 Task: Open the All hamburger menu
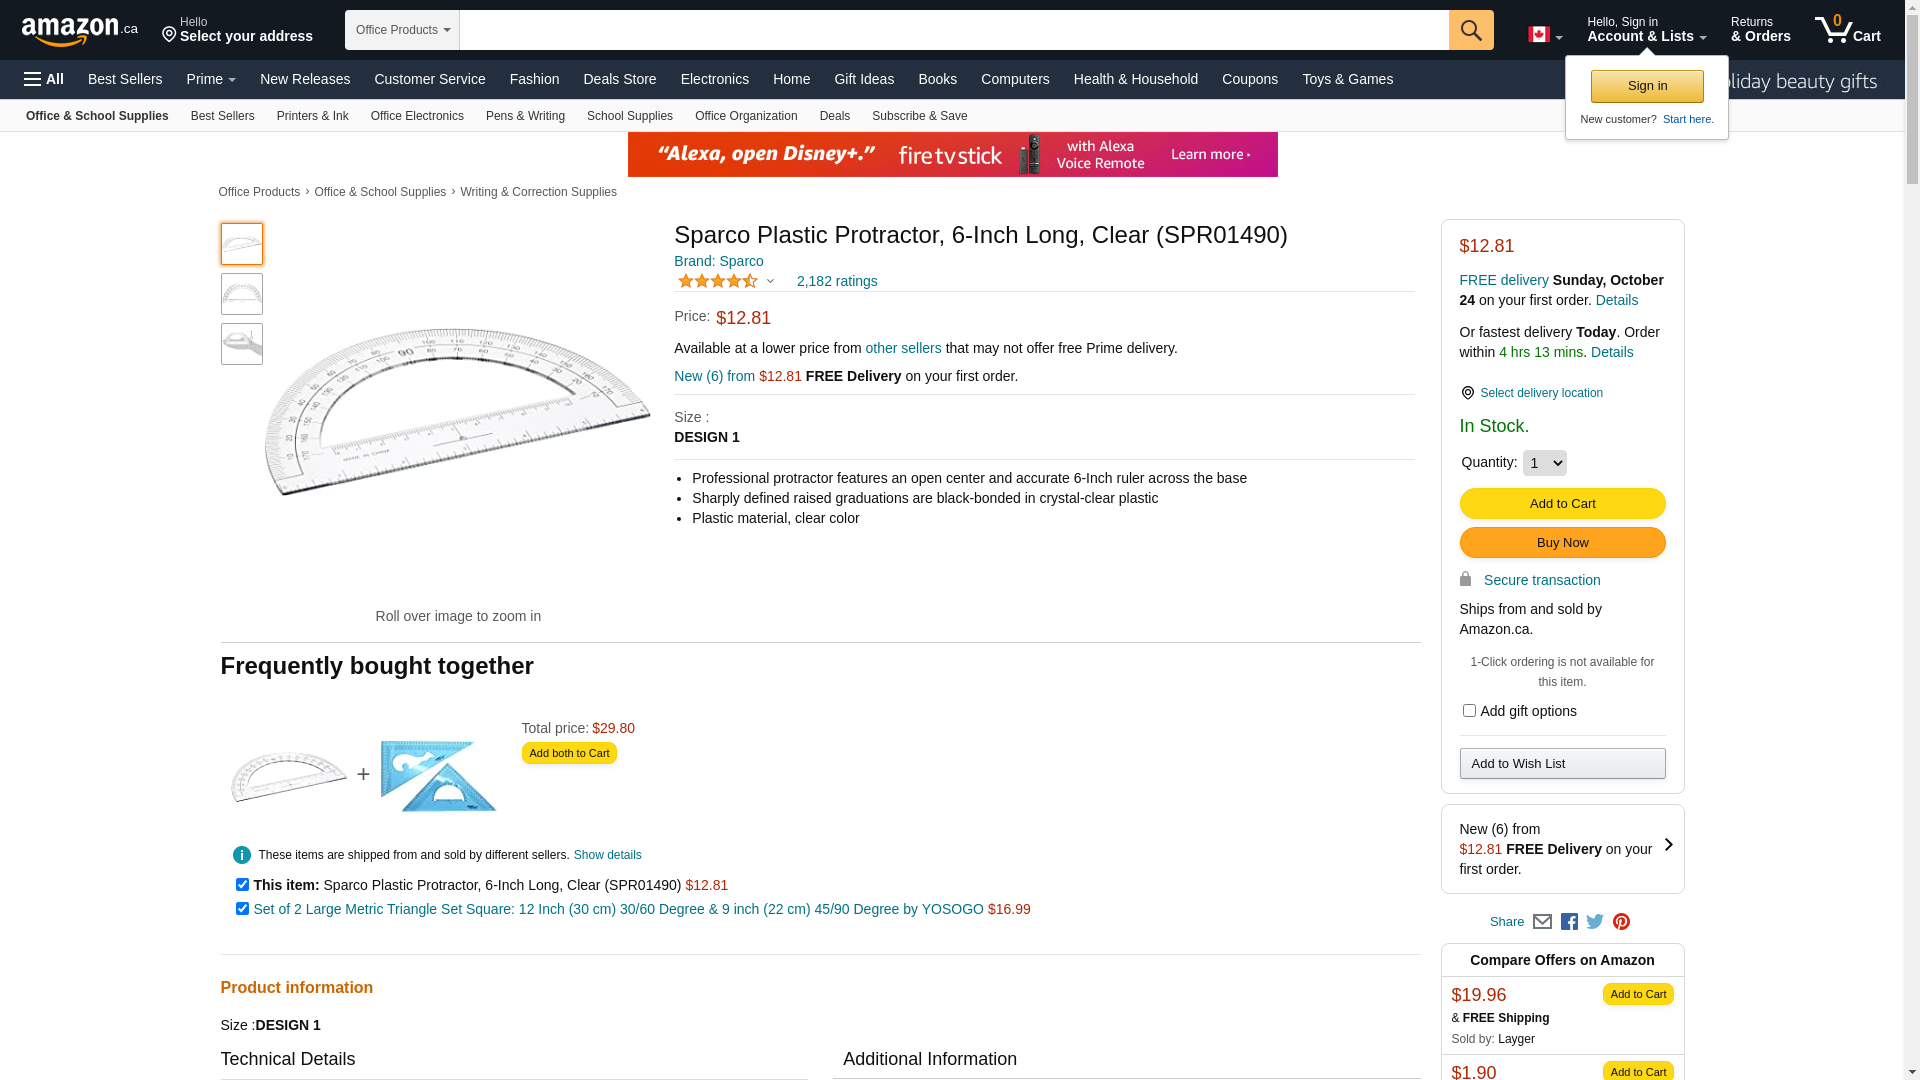44,79
